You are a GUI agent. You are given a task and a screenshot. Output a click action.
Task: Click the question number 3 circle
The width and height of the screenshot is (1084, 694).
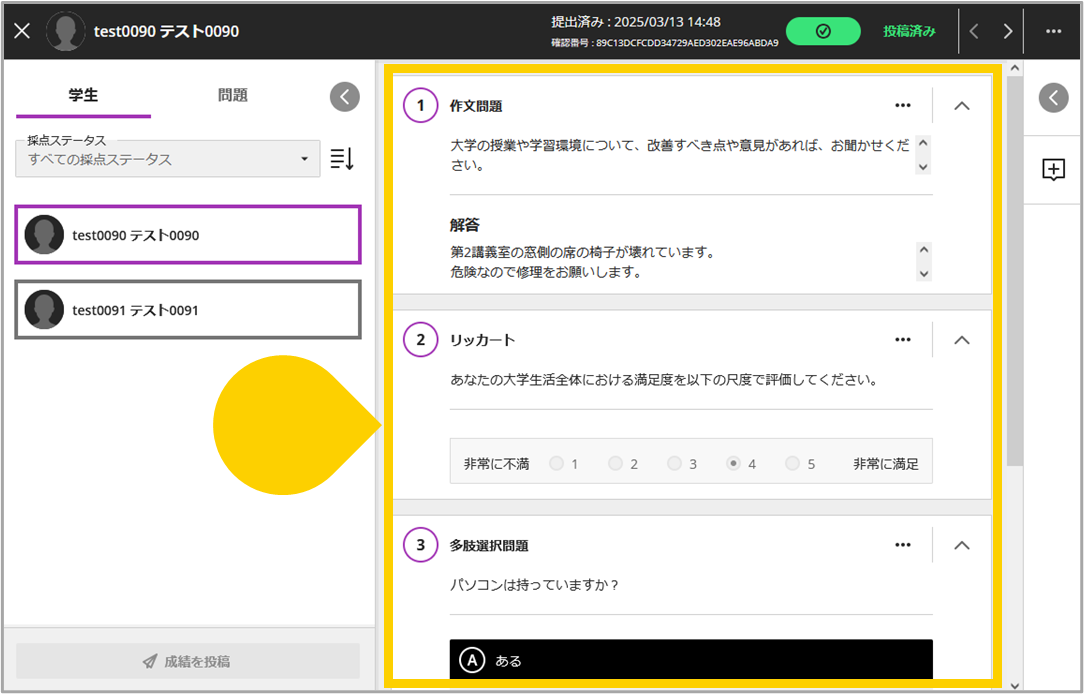click(420, 545)
